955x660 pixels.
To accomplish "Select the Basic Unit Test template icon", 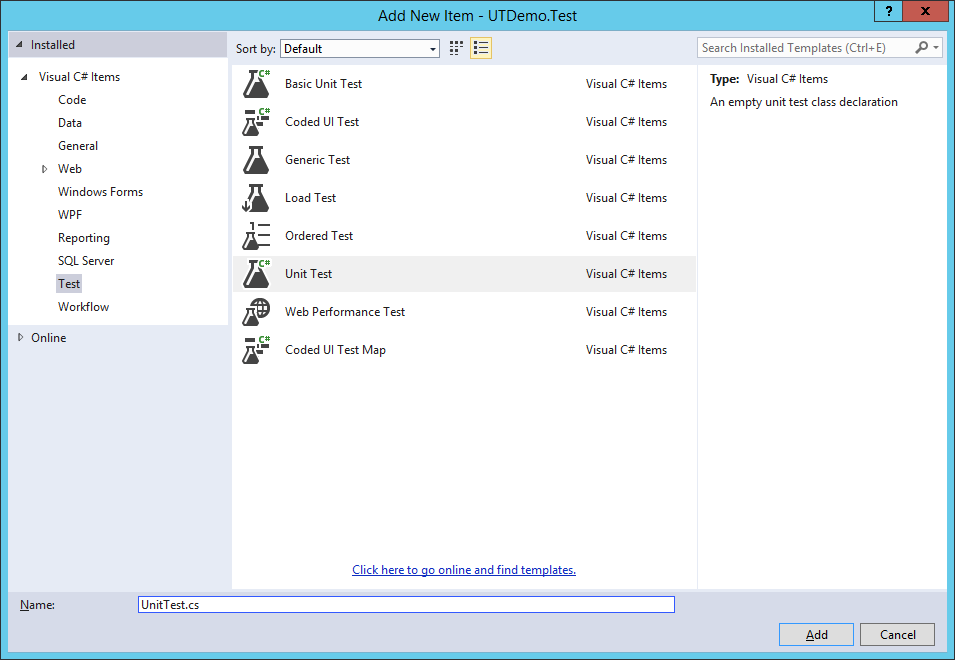I will (x=256, y=83).
